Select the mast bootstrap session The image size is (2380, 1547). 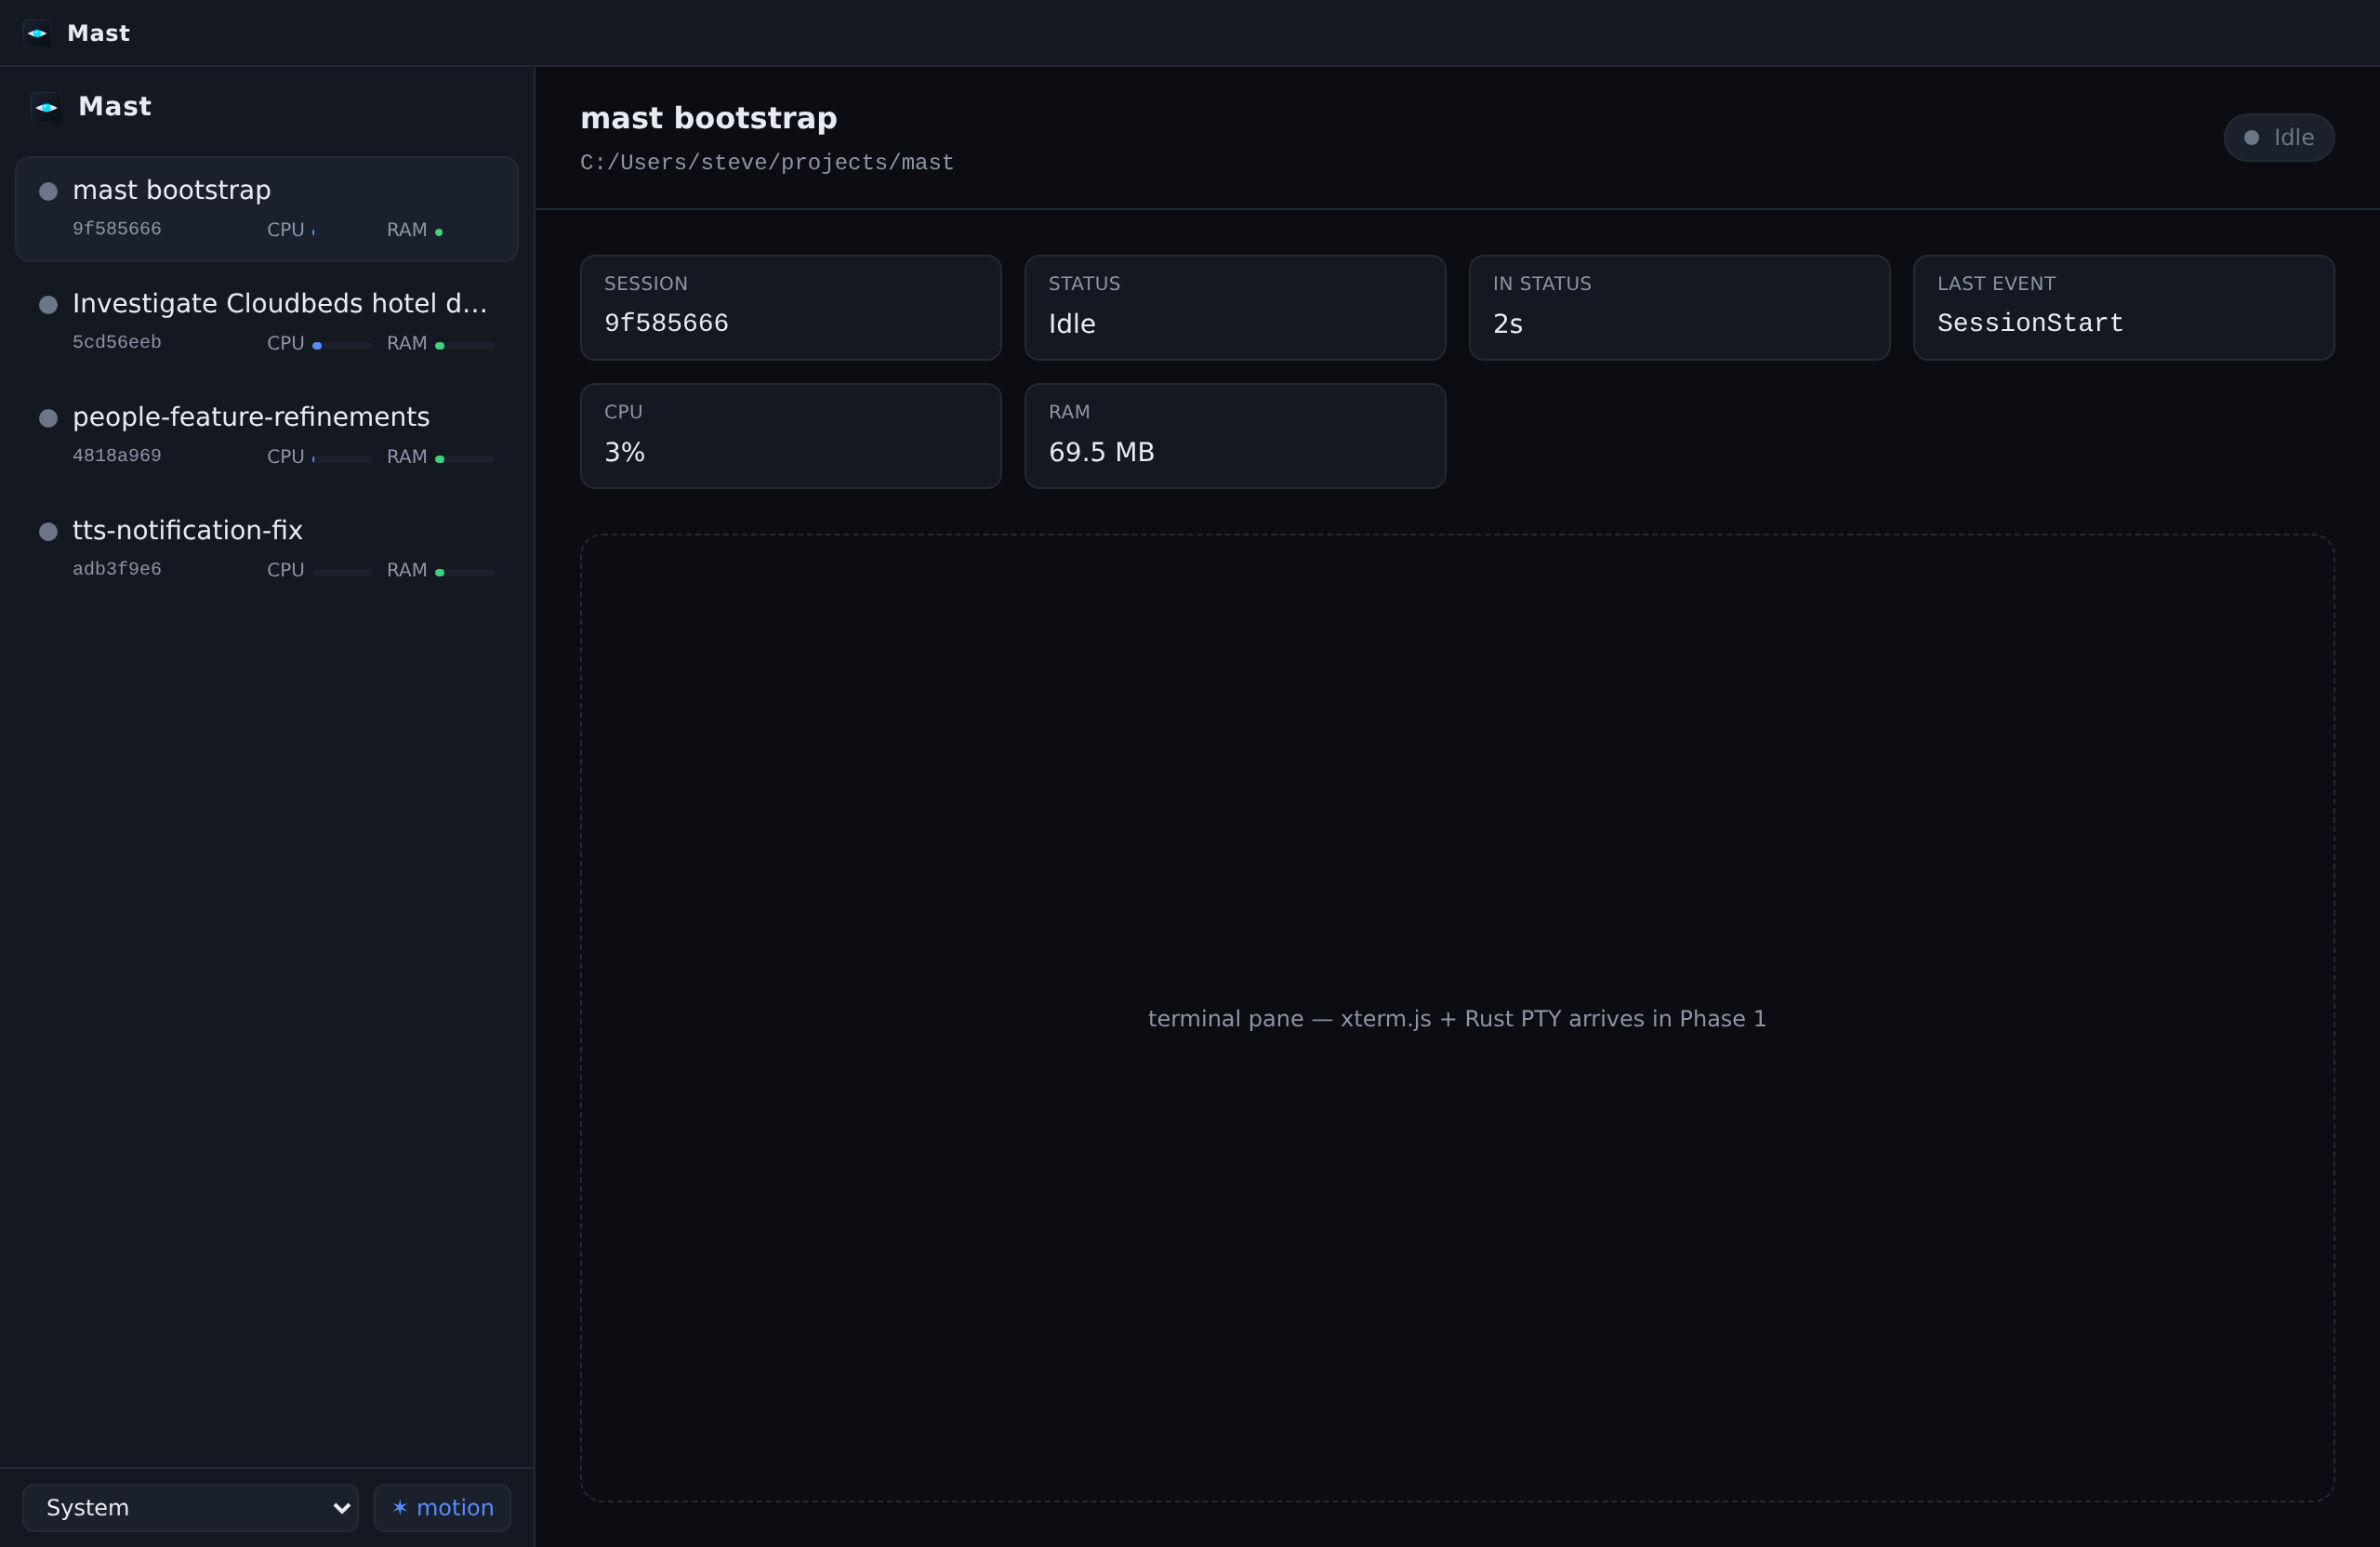pyautogui.click(x=266, y=209)
